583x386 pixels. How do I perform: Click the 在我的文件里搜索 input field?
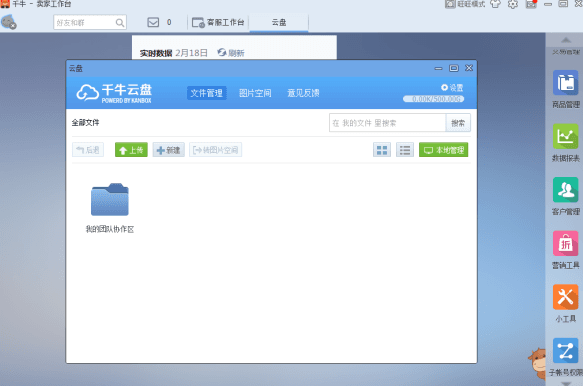387,123
